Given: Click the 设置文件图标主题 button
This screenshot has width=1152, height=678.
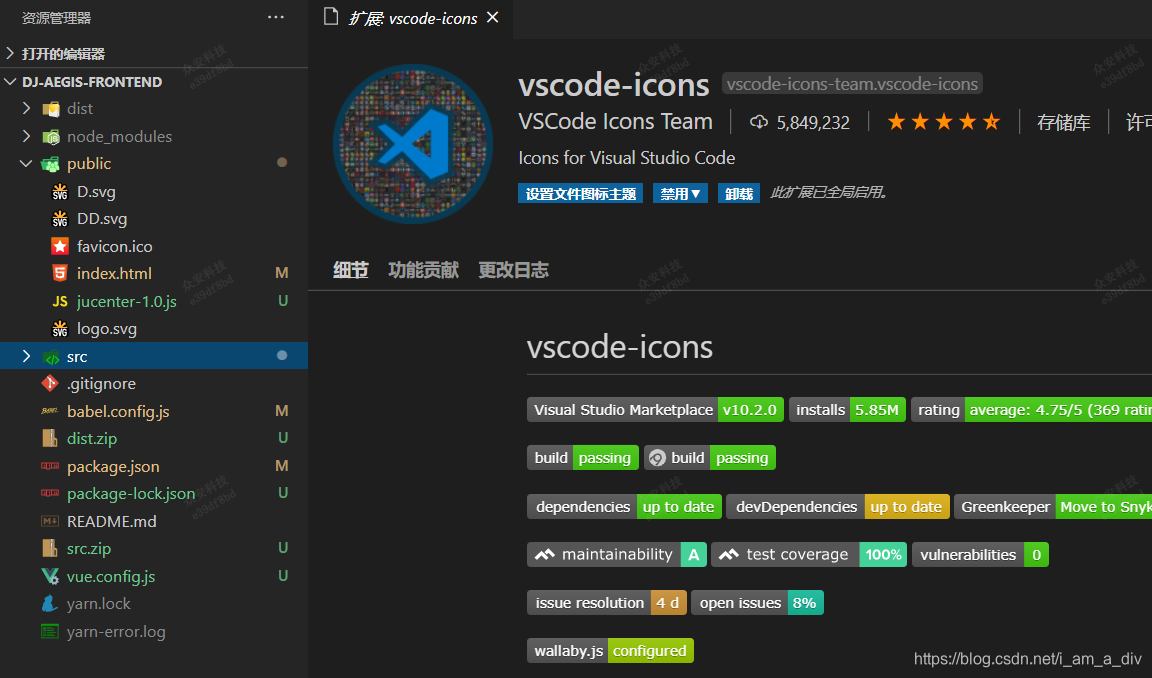Looking at the screenshot, I should (580, 193).
